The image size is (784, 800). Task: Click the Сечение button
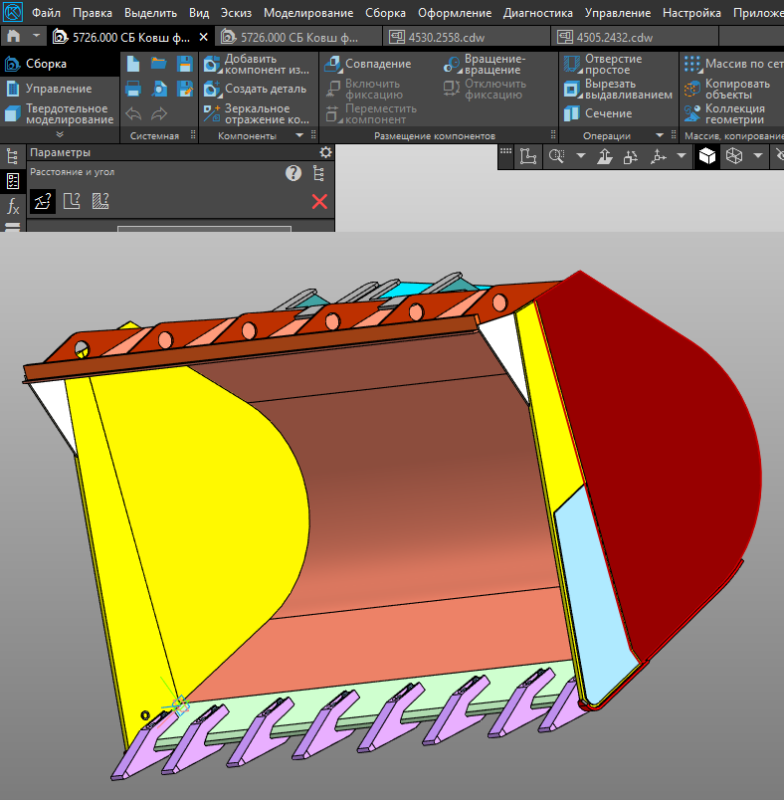[598, 113]
